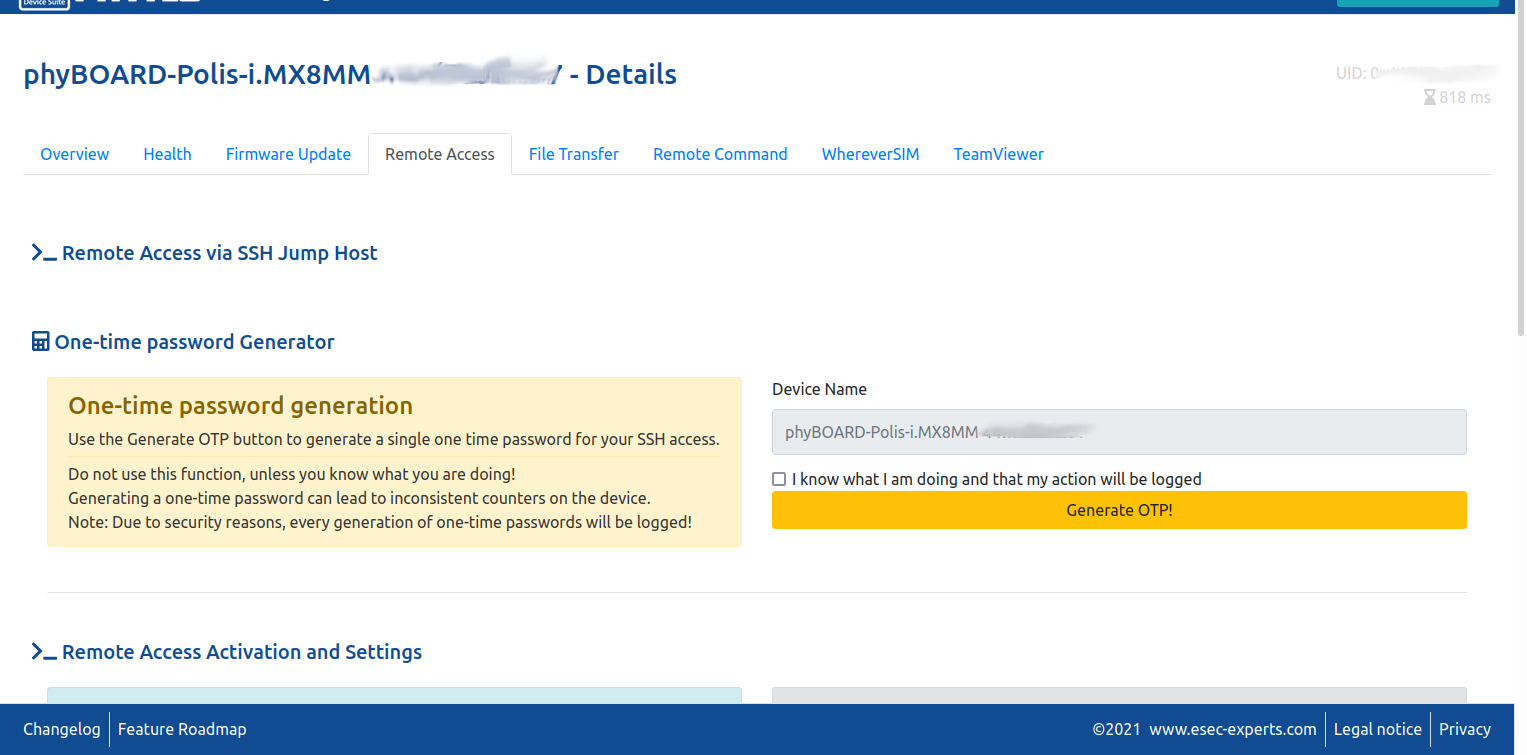Click the '818 ms' response time text
This screenshot has height=755, width=1527.
point(1465,97)
